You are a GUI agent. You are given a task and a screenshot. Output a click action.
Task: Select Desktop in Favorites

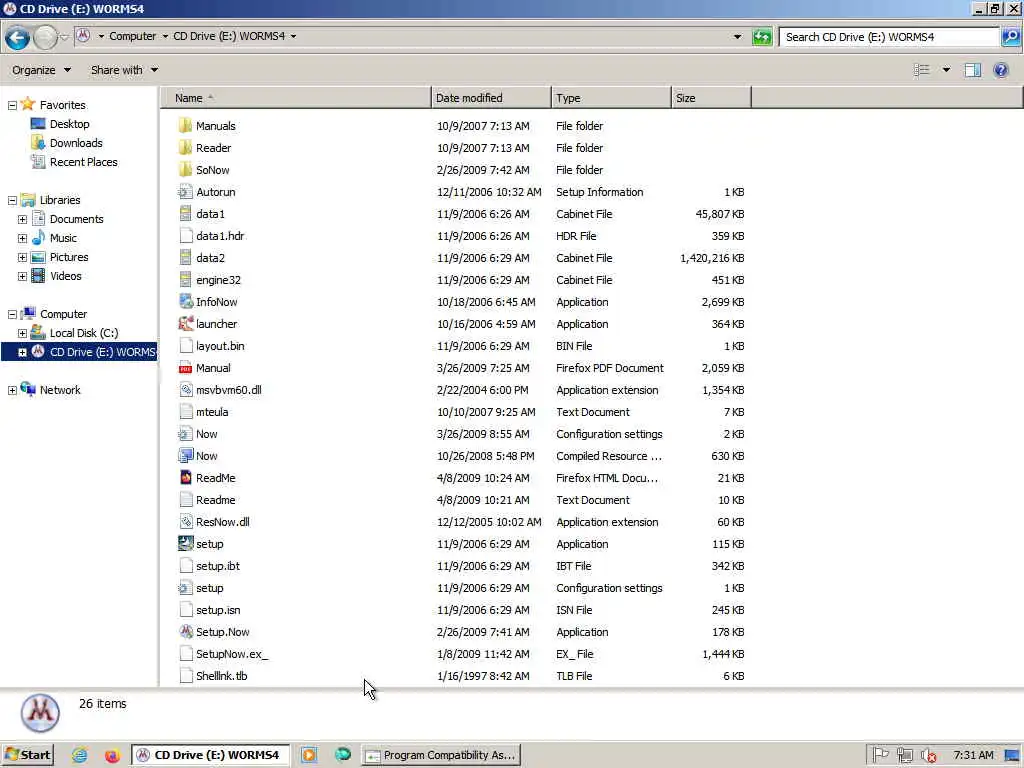(x=69, y=124)
